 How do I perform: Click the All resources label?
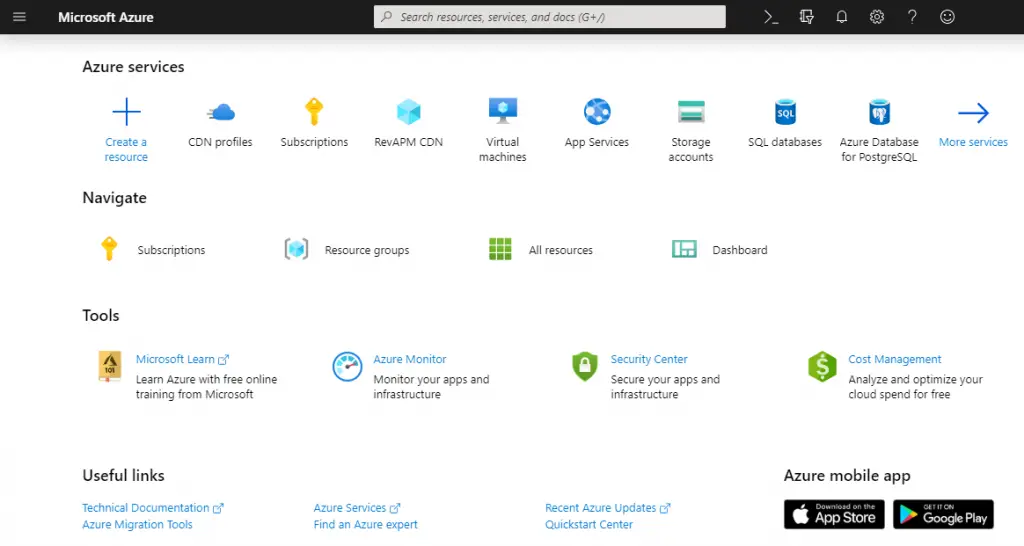click(x=560, y=250)
